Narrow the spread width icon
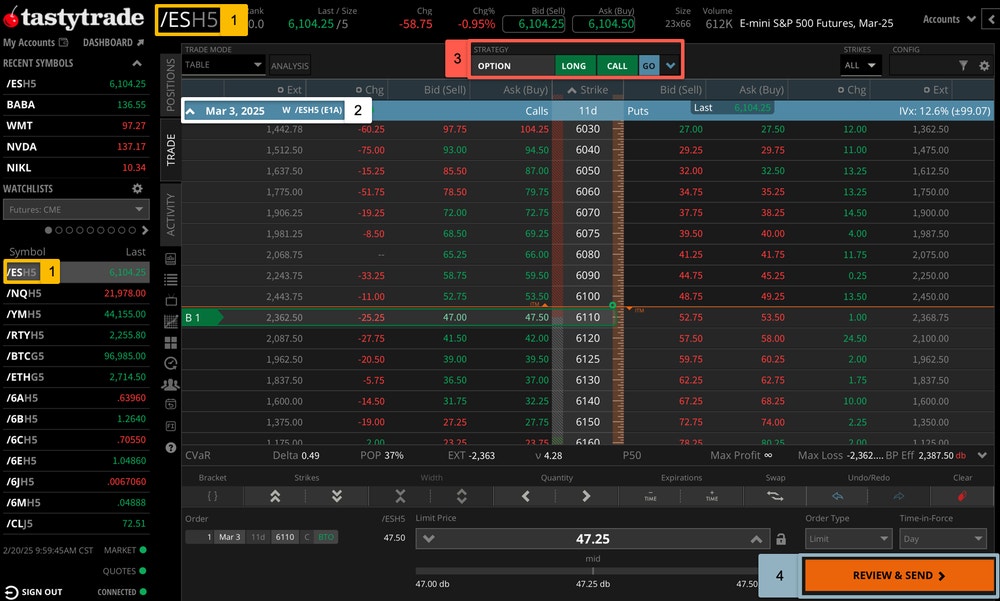 tap(400, 496)
